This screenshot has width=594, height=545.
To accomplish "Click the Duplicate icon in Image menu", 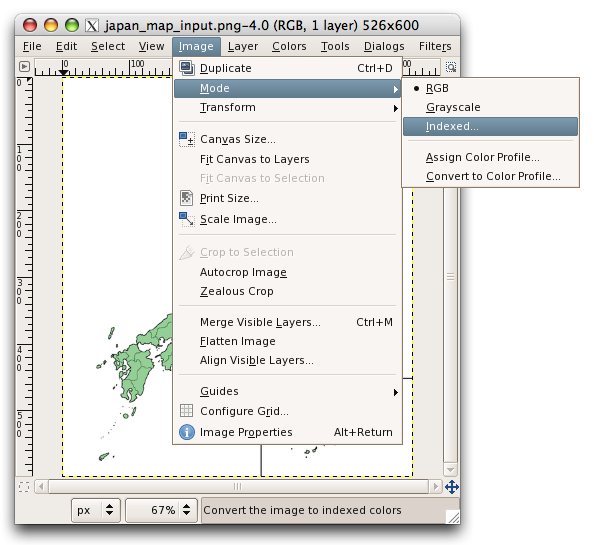I will pos(186,68).
